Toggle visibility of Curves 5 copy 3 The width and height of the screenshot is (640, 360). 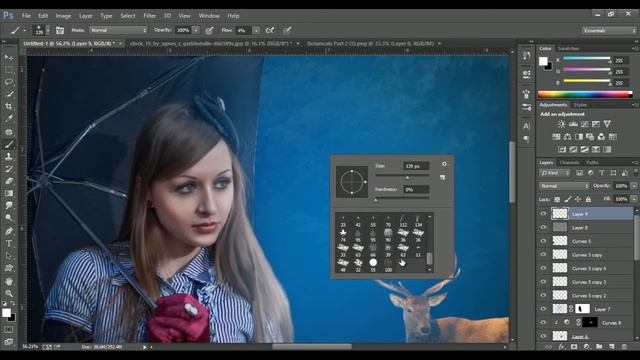pyautogui.click(x=543, y=282)
